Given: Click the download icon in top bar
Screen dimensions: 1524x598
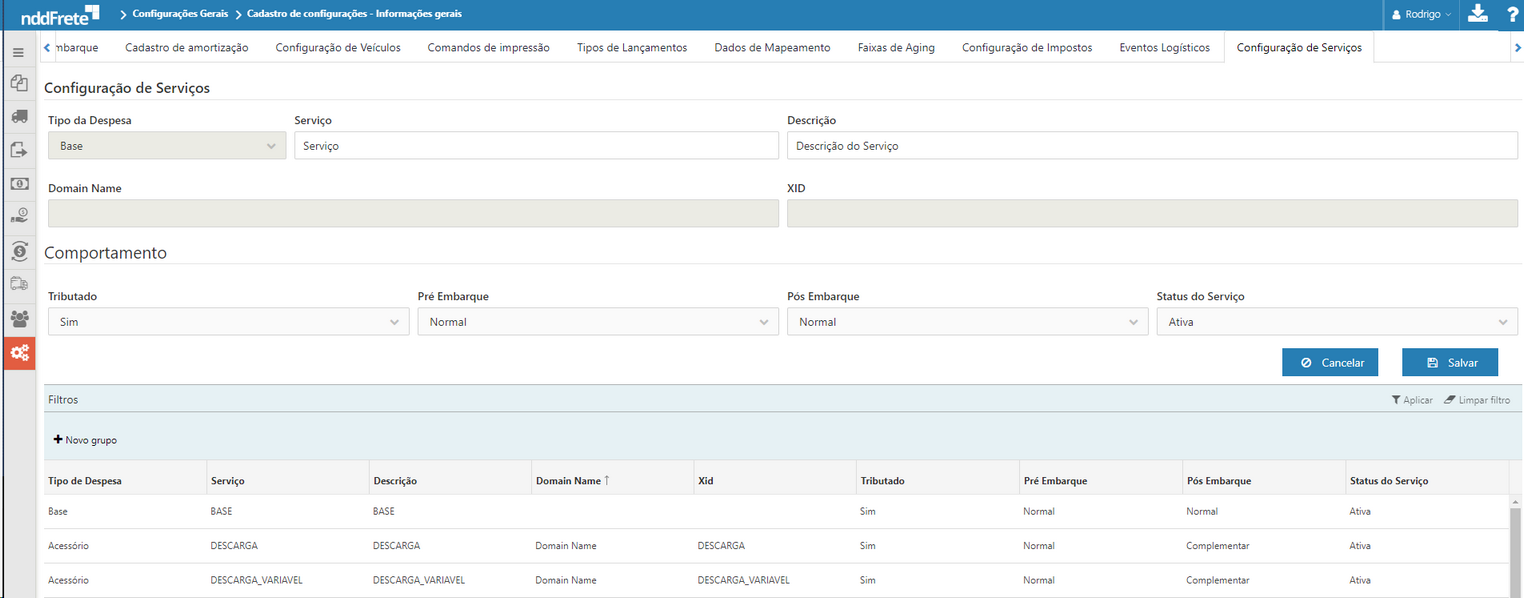Looking at the screenshot, I should [1477, 14].
